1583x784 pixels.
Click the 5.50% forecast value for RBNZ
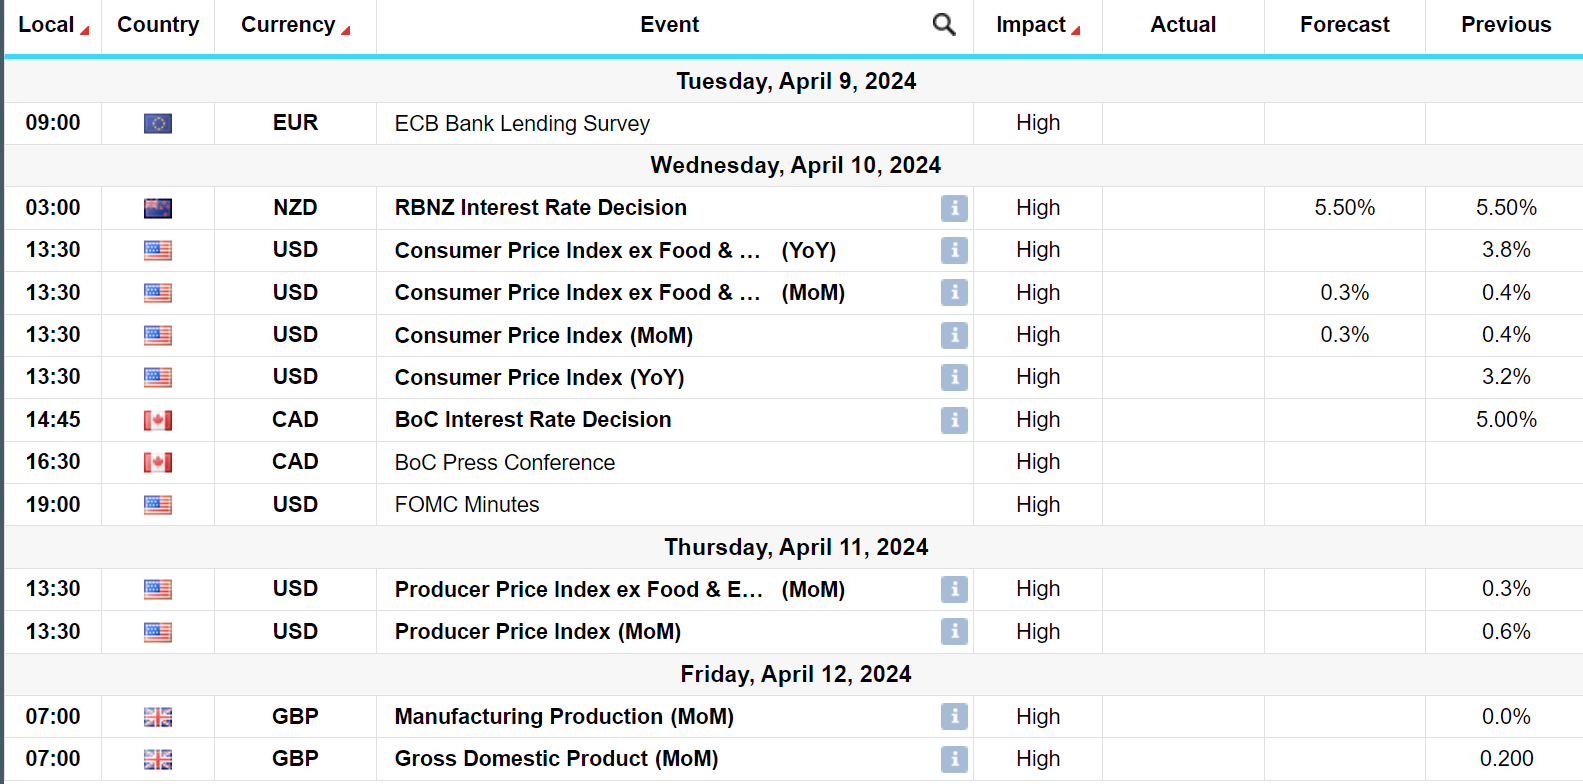point(1345,208)
